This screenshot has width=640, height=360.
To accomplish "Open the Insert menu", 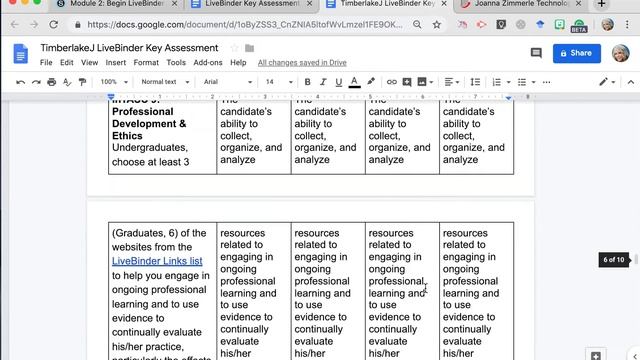I will 116,62.
